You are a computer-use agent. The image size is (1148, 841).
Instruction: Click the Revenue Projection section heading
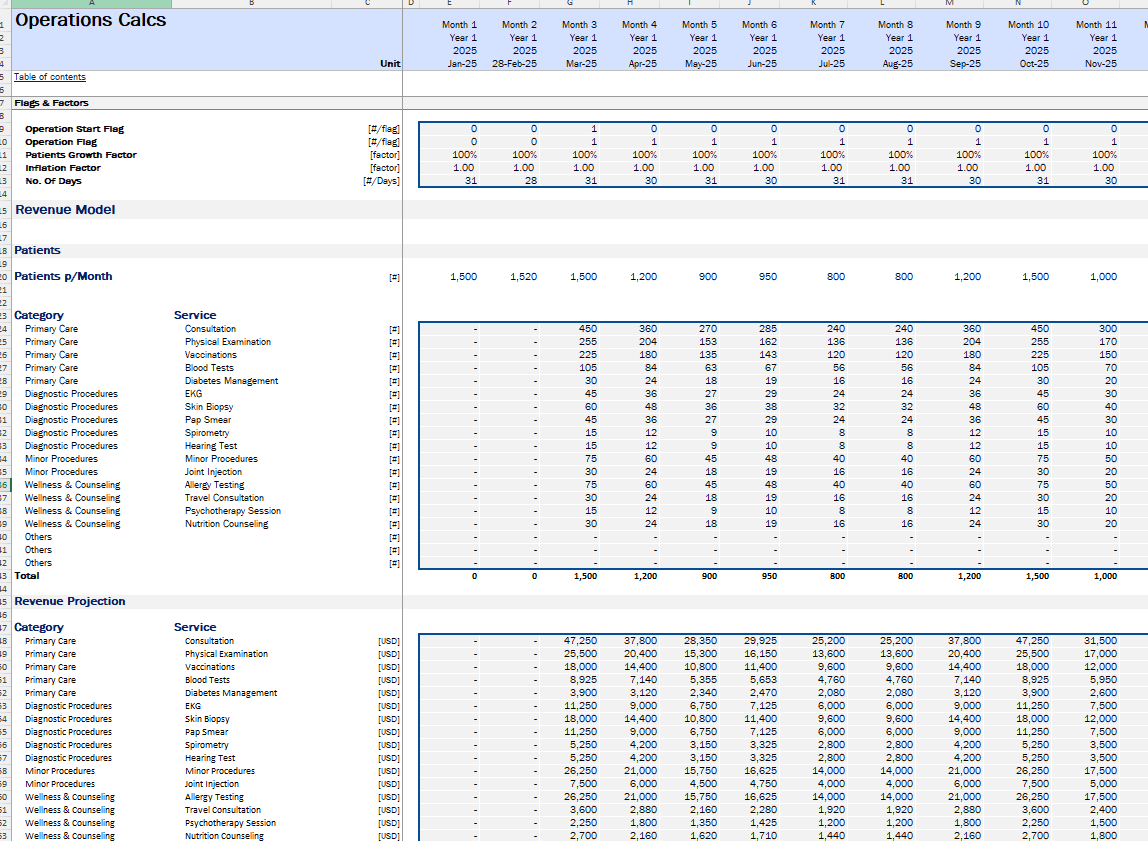coord(70,601)
